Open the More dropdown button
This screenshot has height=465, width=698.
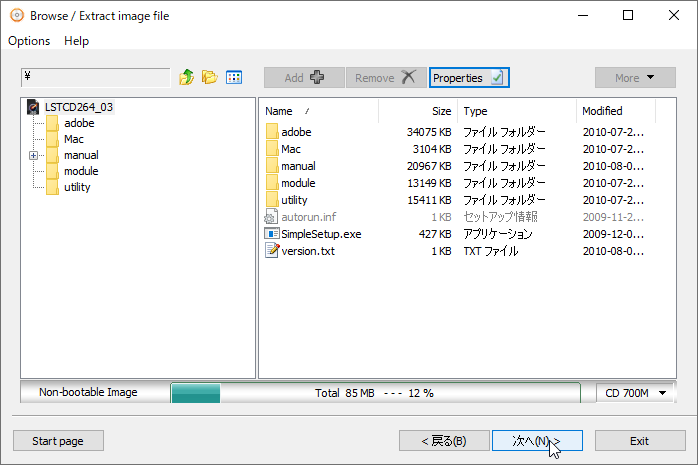(635, 78)
